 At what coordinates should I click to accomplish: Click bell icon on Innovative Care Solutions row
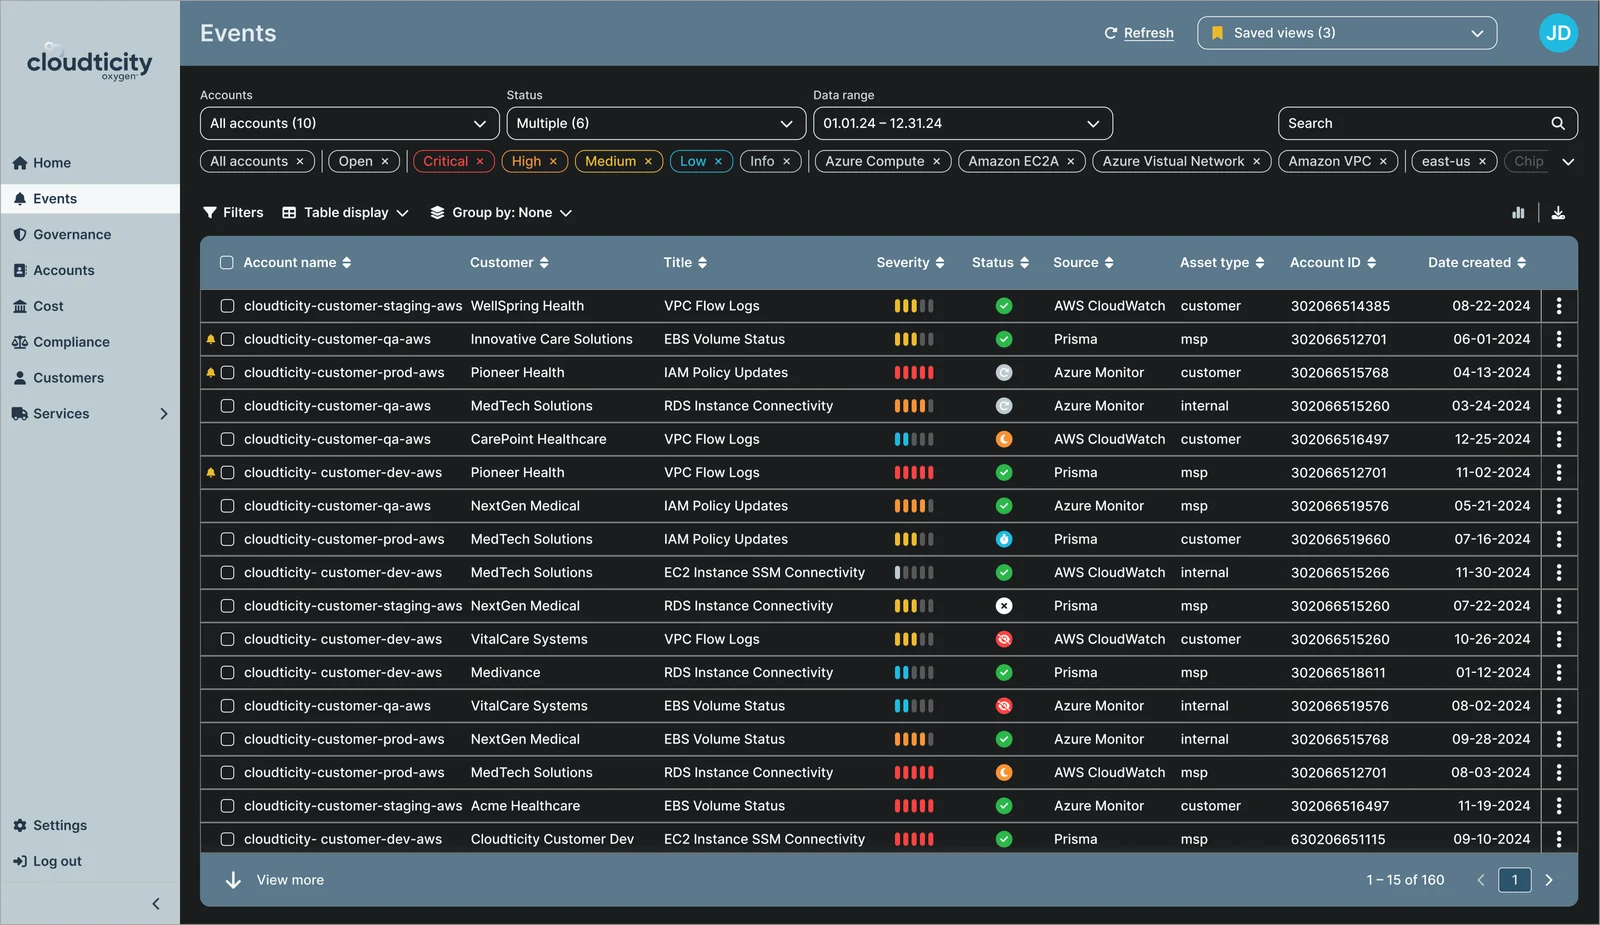211,340
